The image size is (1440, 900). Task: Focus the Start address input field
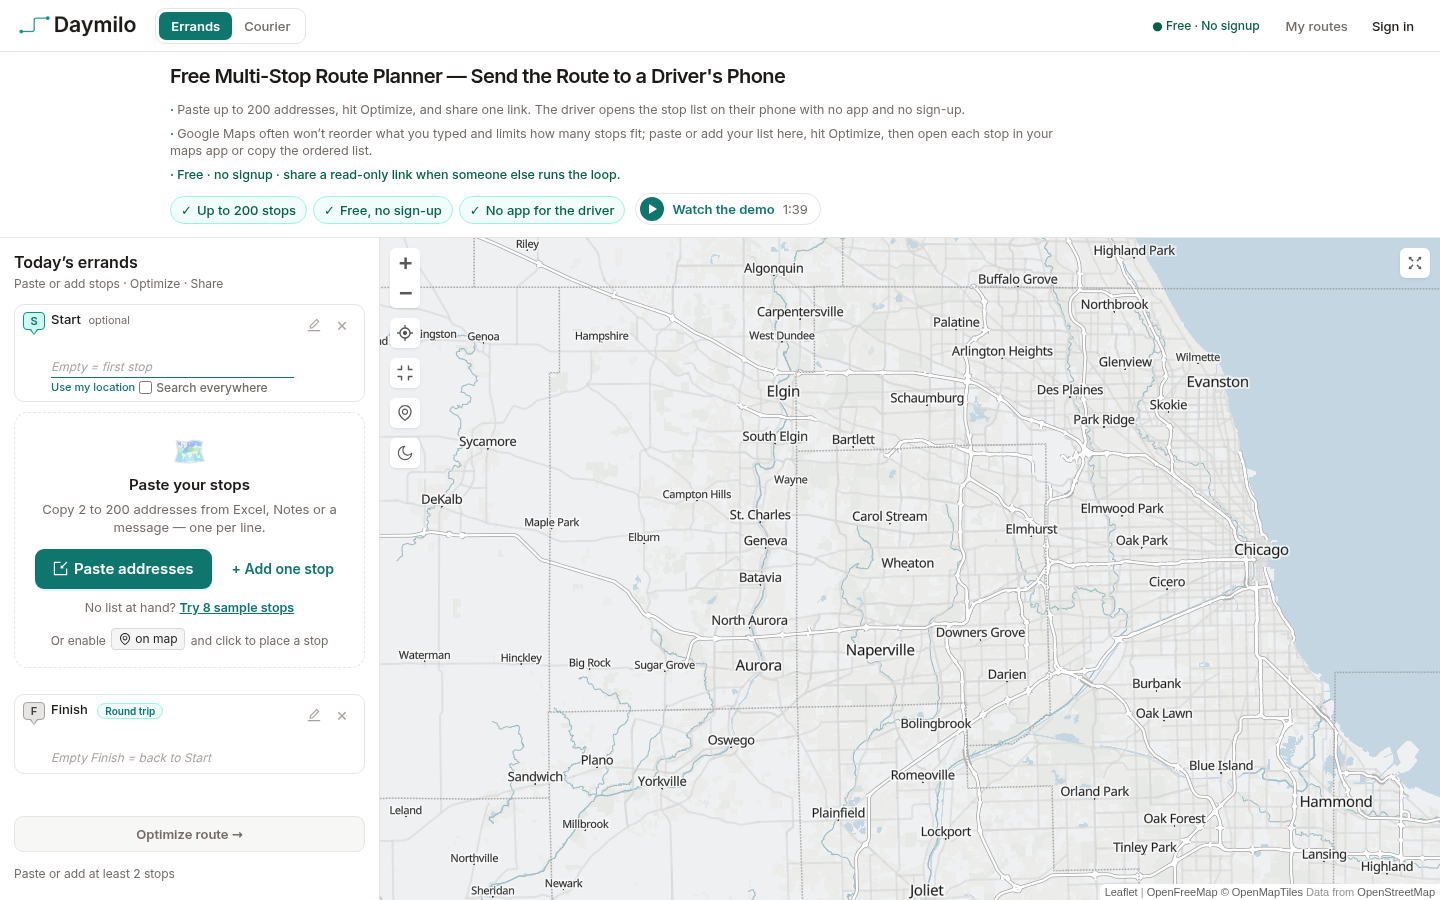coord(172,367)
